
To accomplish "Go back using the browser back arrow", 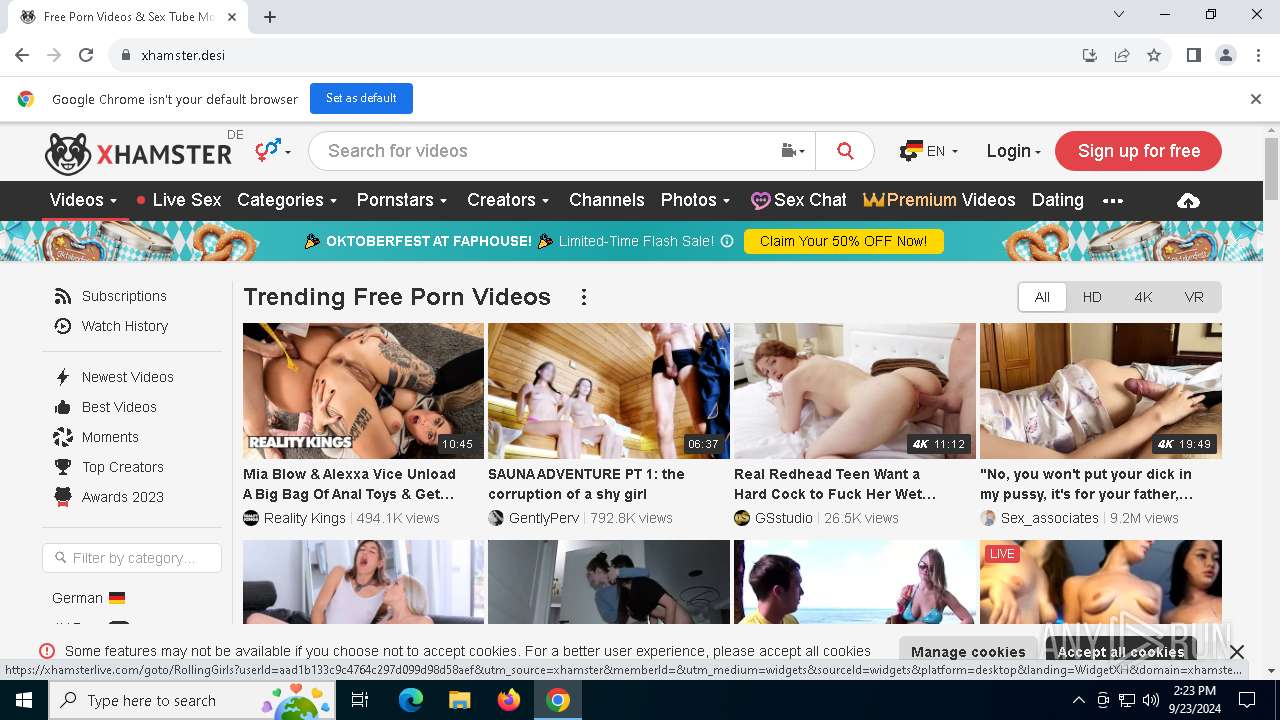I will [22, 55].
